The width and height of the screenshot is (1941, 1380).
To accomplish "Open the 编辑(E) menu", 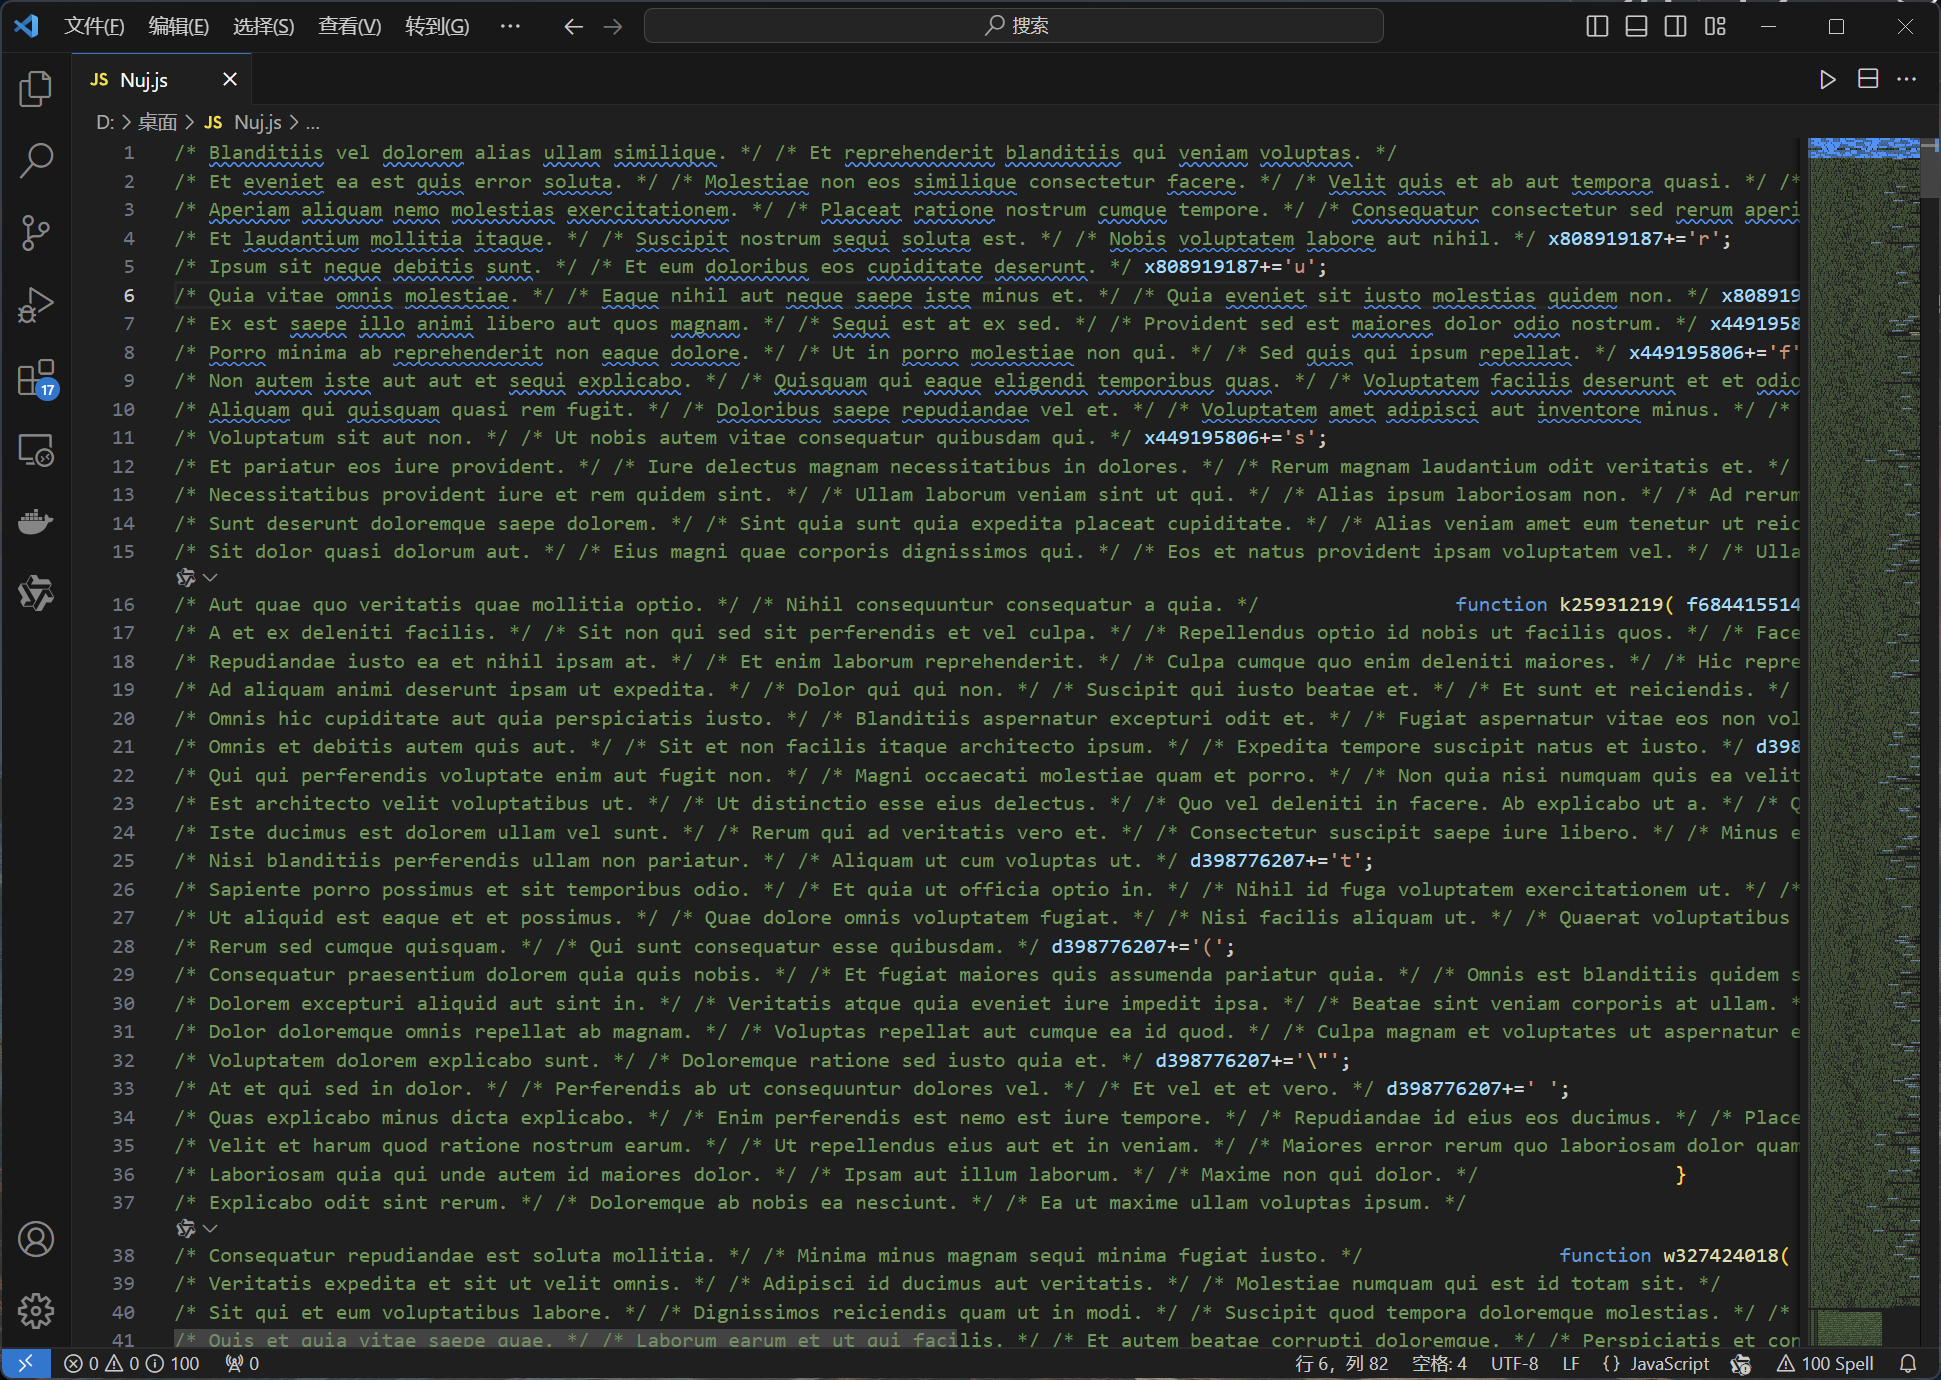I will click(179, 26).
